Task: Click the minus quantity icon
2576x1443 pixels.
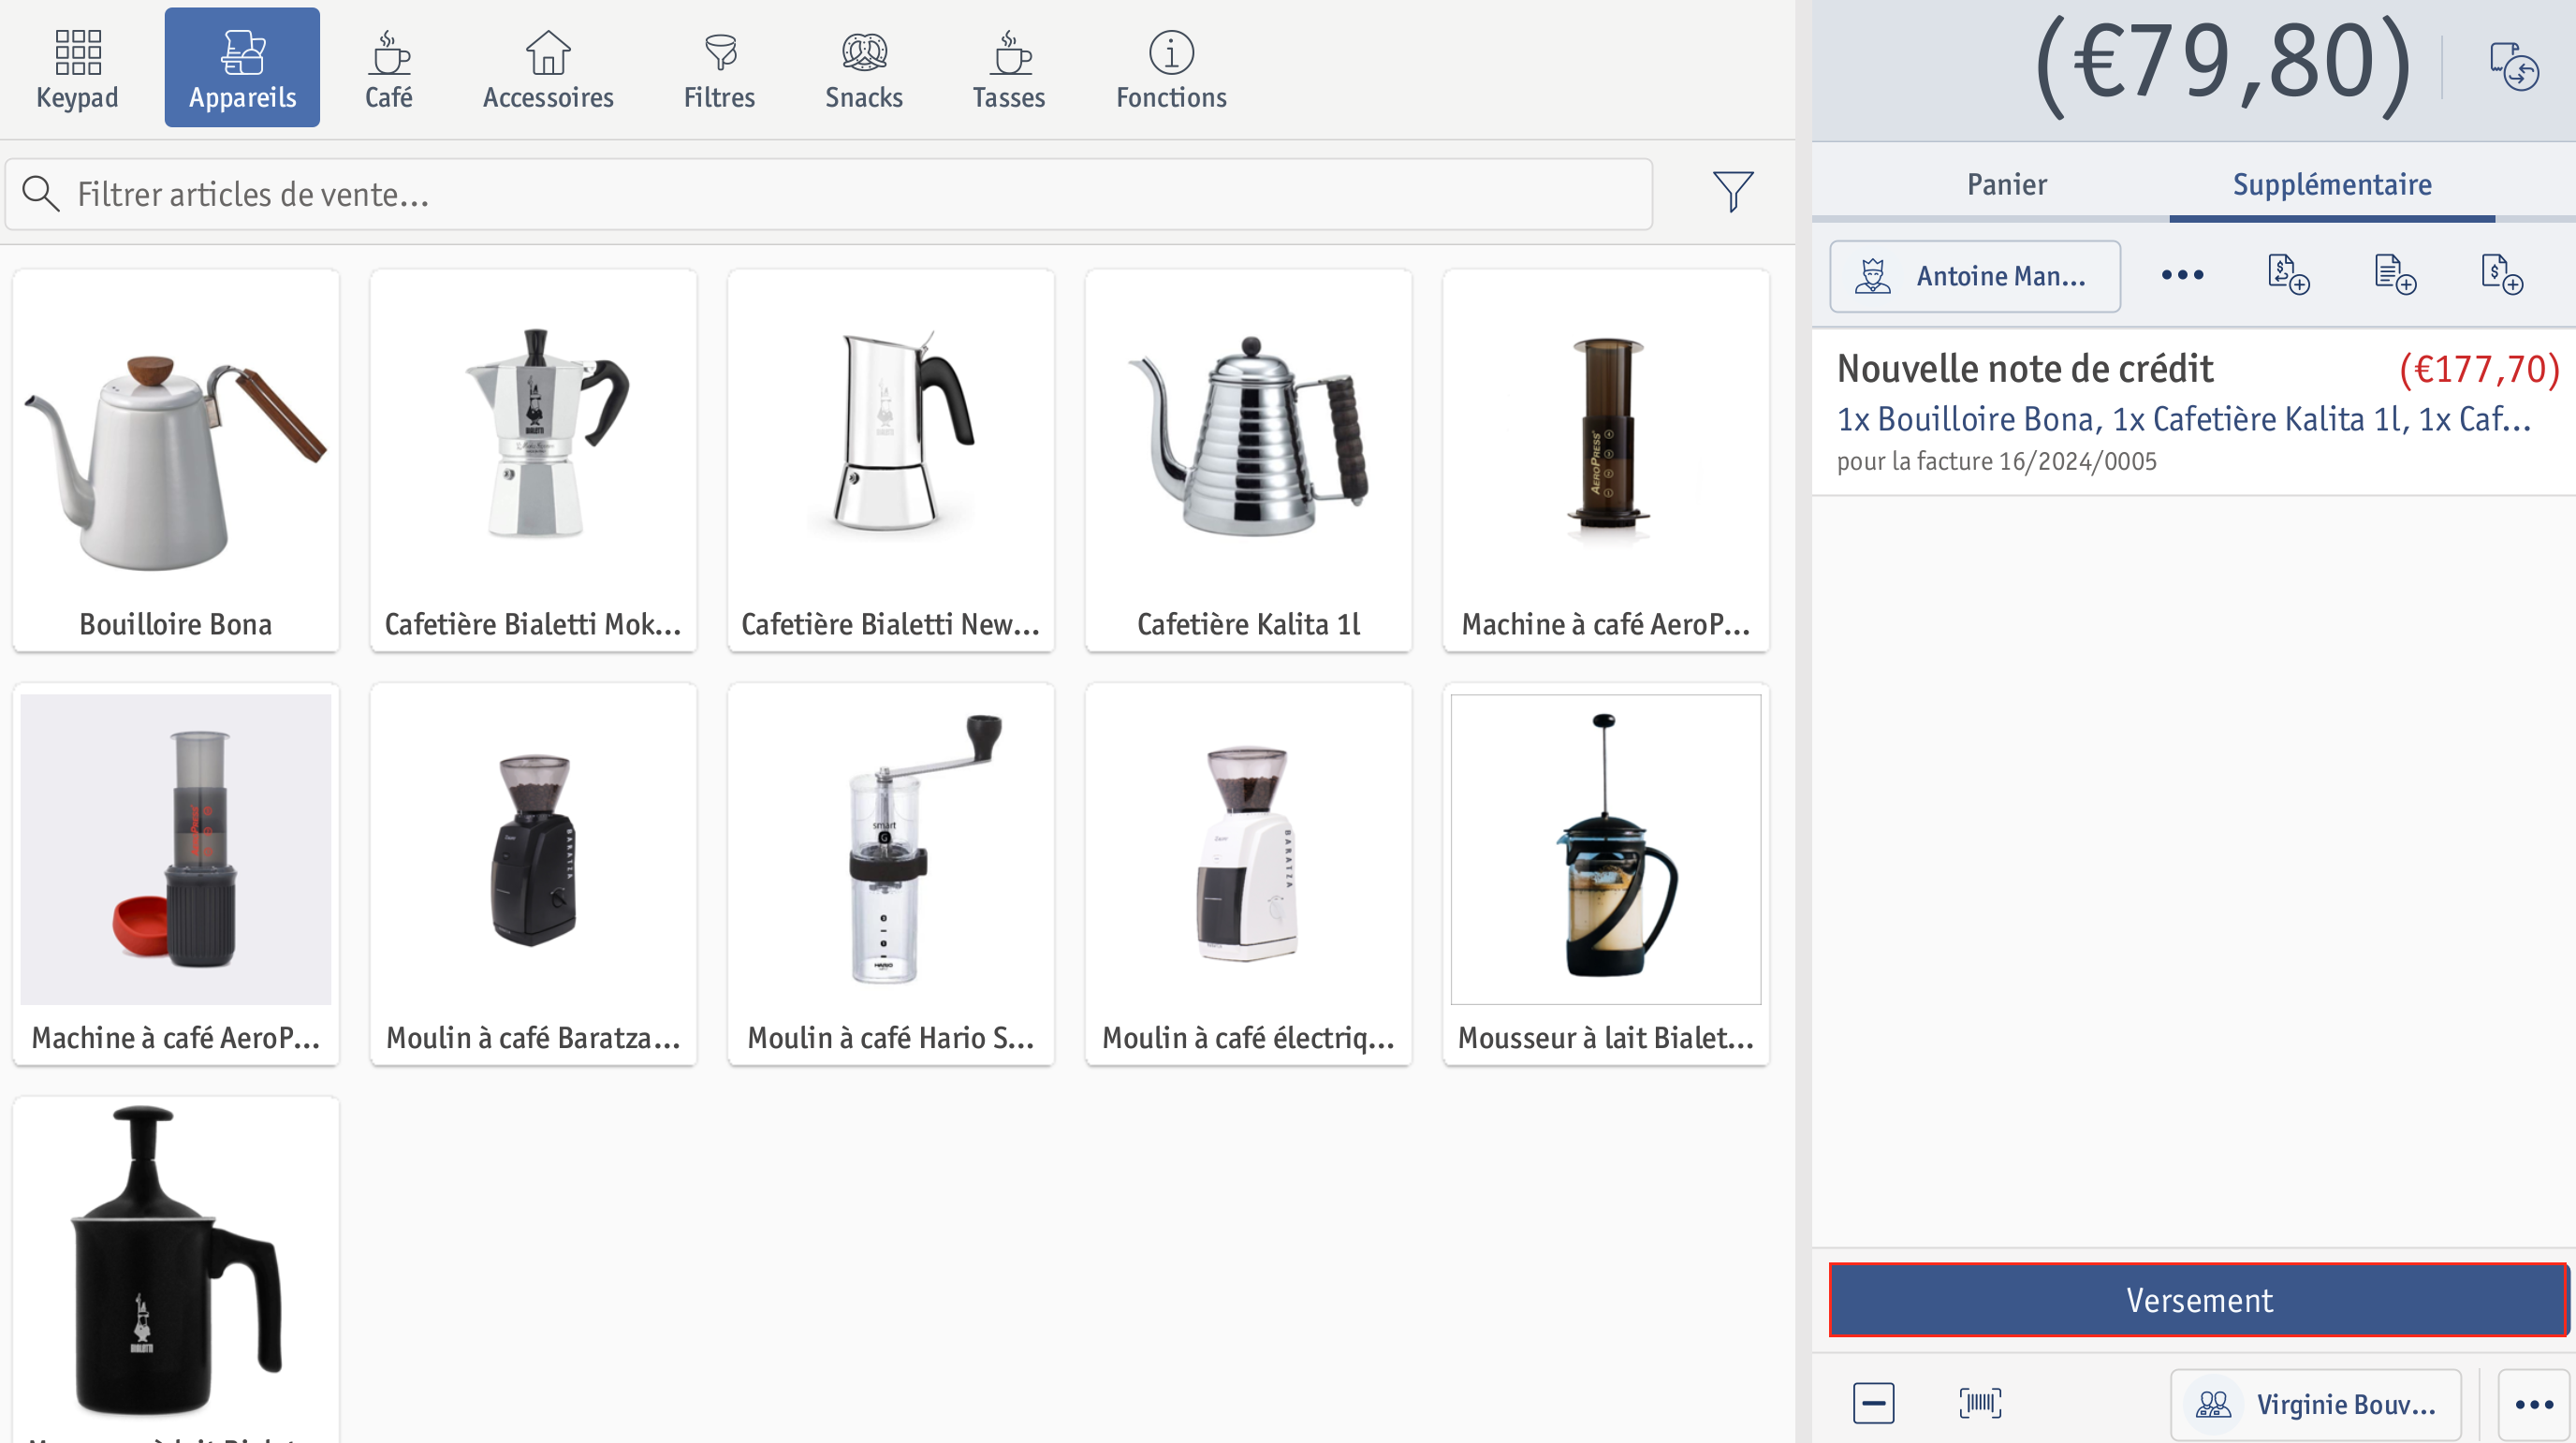Action: [1873, 1403]
